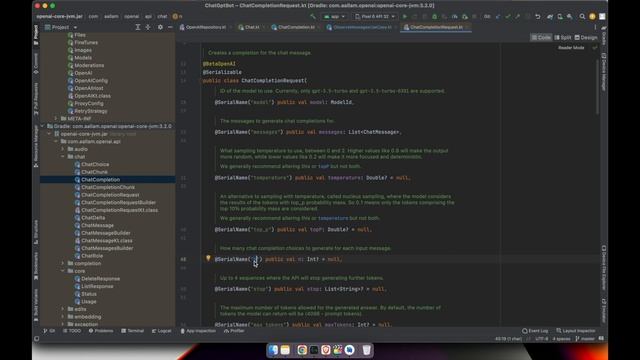Image resolution: width=640 pixels, height=360 pixels.
Task: Switch editor to Design view
Action: [586, 38]
